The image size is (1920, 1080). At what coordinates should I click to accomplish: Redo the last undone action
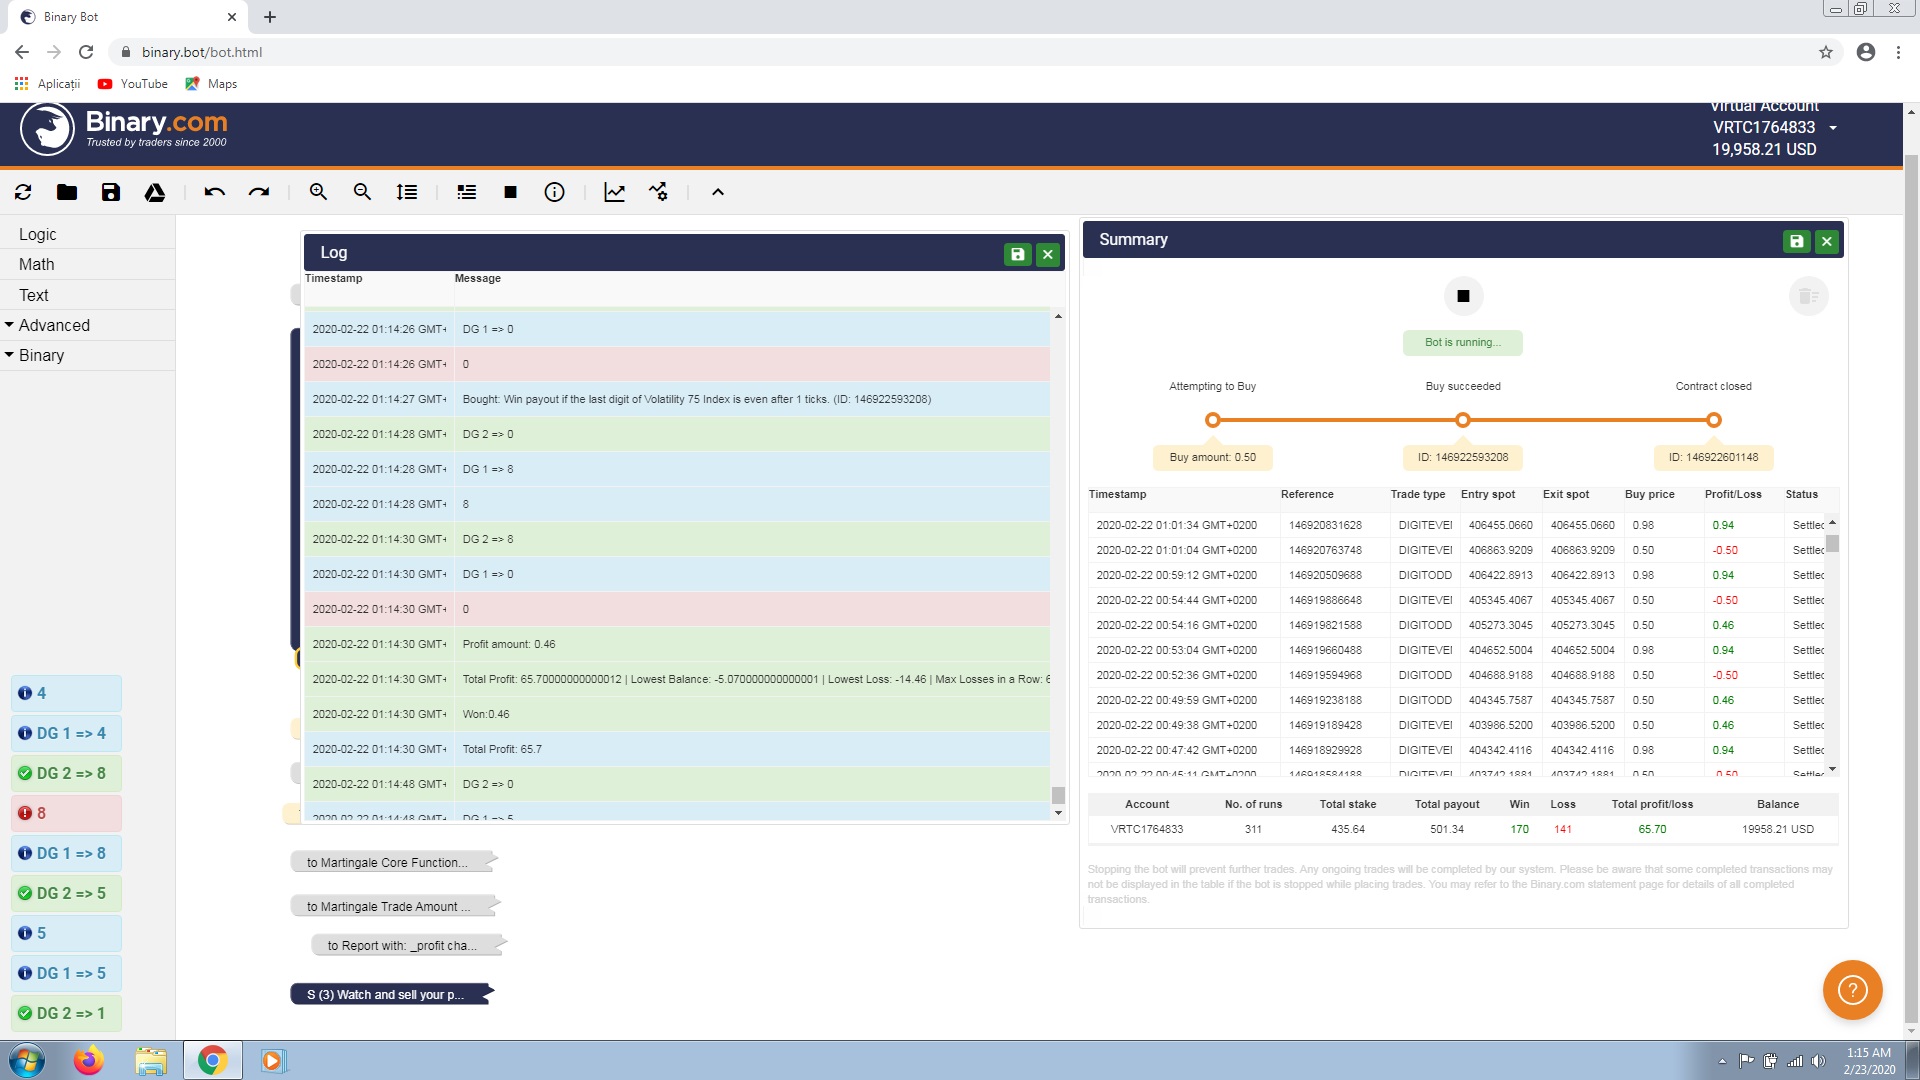[259, 192]
